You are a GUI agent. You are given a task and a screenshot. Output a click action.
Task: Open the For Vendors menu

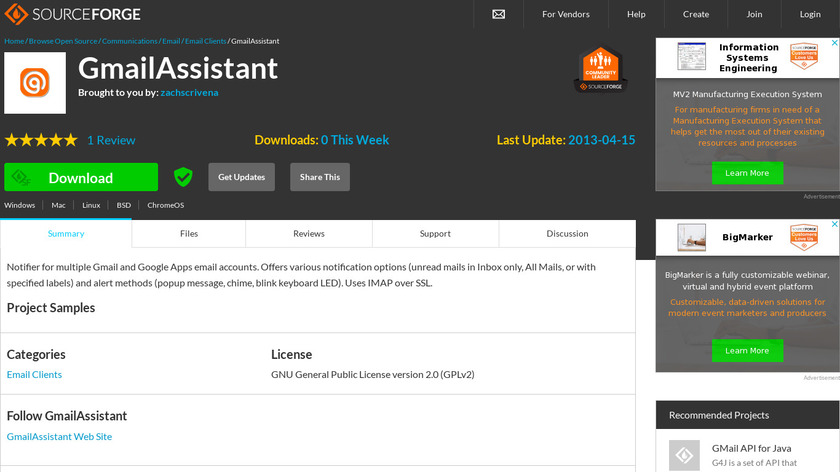click(x=566, y=14)
